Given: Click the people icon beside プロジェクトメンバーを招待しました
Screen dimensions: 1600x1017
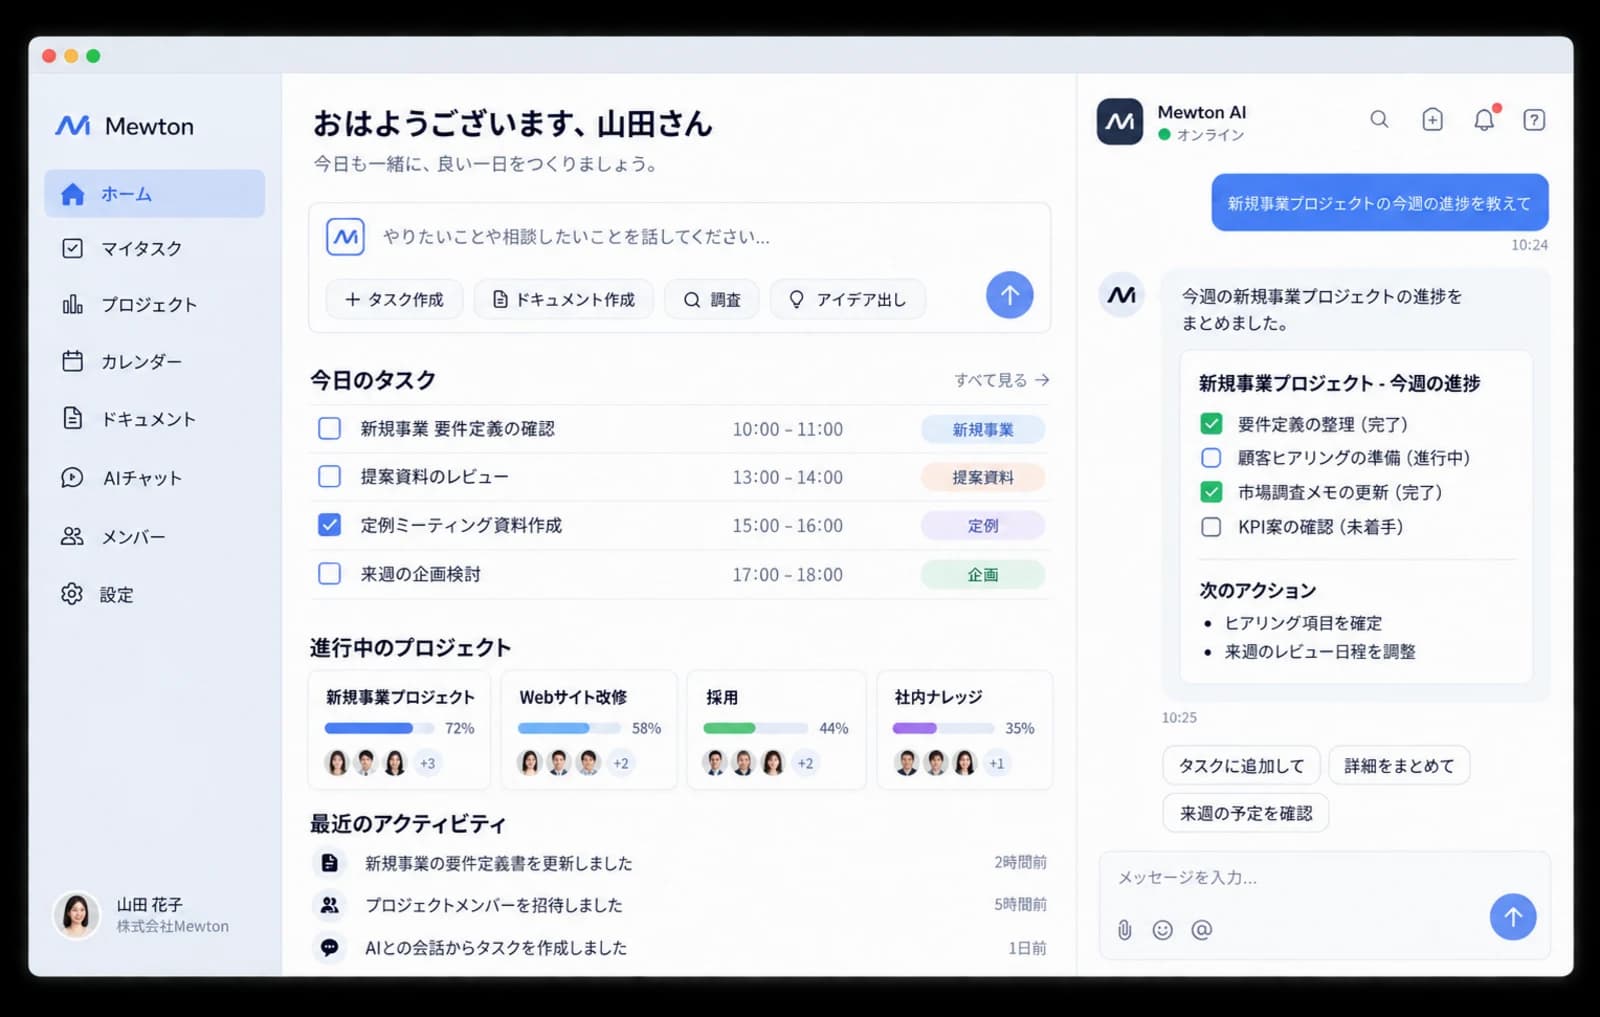Looking at the screenshot, I should tap(329, 905).
